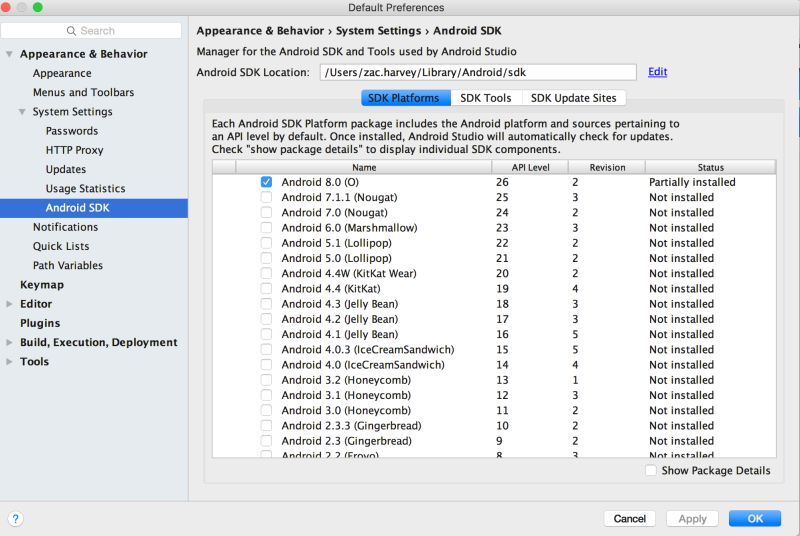This screenshot has height=536, width=800.
Task: Click the 'Android 3.2 (Honeycomb)' row name
Action: [346, 380]
